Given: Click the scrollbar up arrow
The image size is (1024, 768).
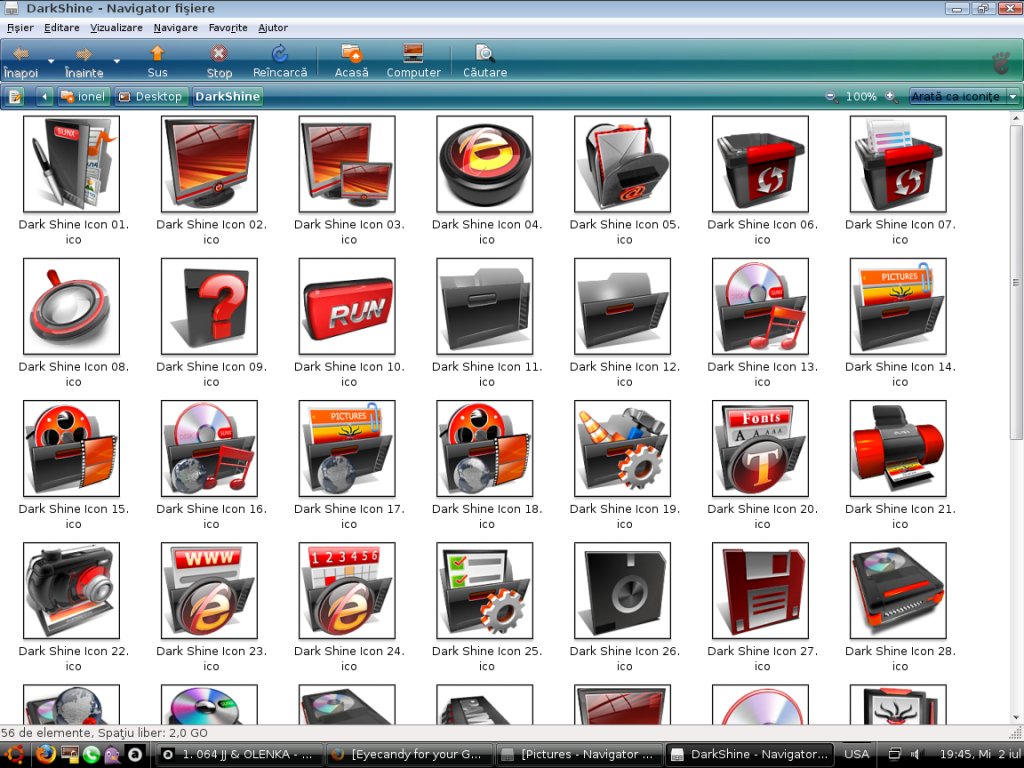Looking at the screenshot, I should 1016,118.
